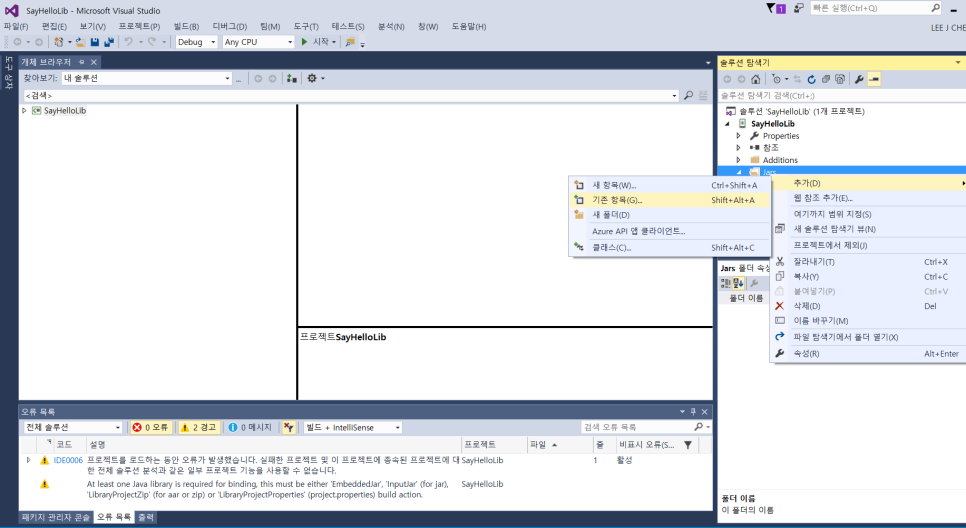Toggle the 2 경고 warnings filter

(198, 428)
